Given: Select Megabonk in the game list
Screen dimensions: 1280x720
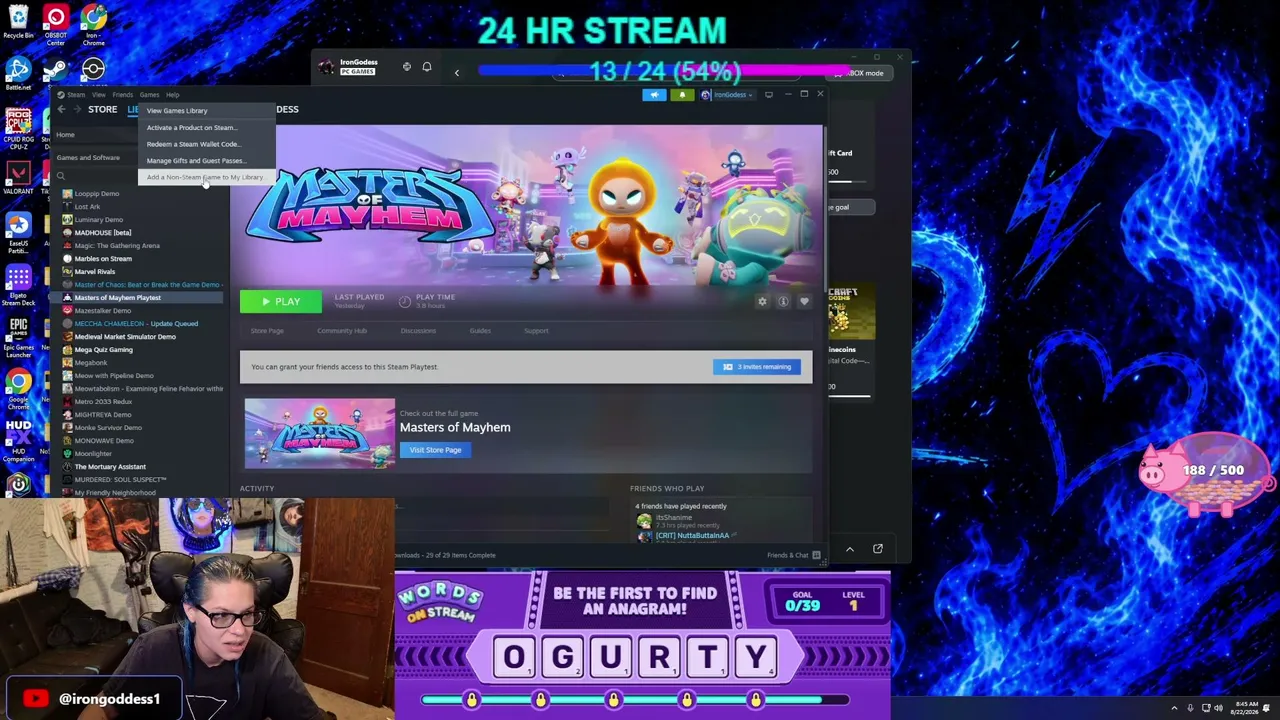Looking at the screenshot, I should point(90,362).
